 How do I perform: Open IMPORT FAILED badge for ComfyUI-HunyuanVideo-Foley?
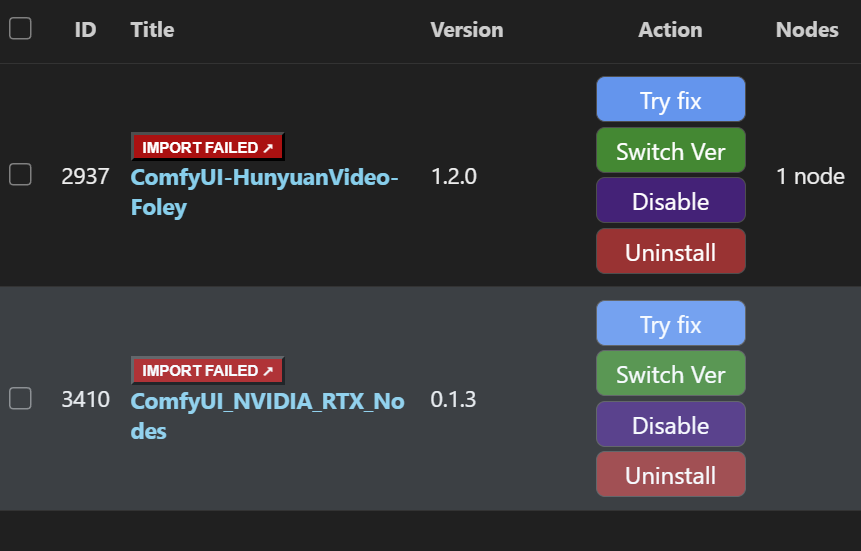[x=208, y=147]
